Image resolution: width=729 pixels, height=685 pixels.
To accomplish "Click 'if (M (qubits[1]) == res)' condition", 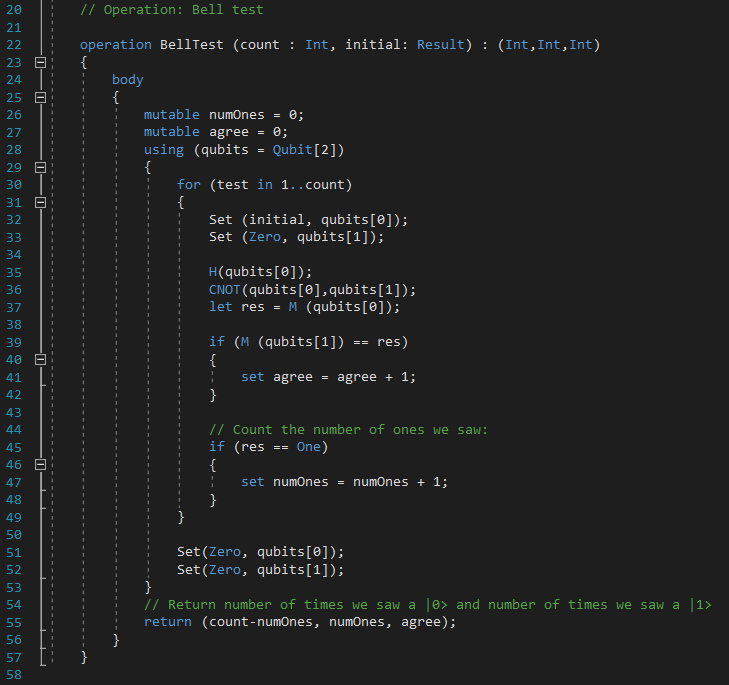I will 308,342.
